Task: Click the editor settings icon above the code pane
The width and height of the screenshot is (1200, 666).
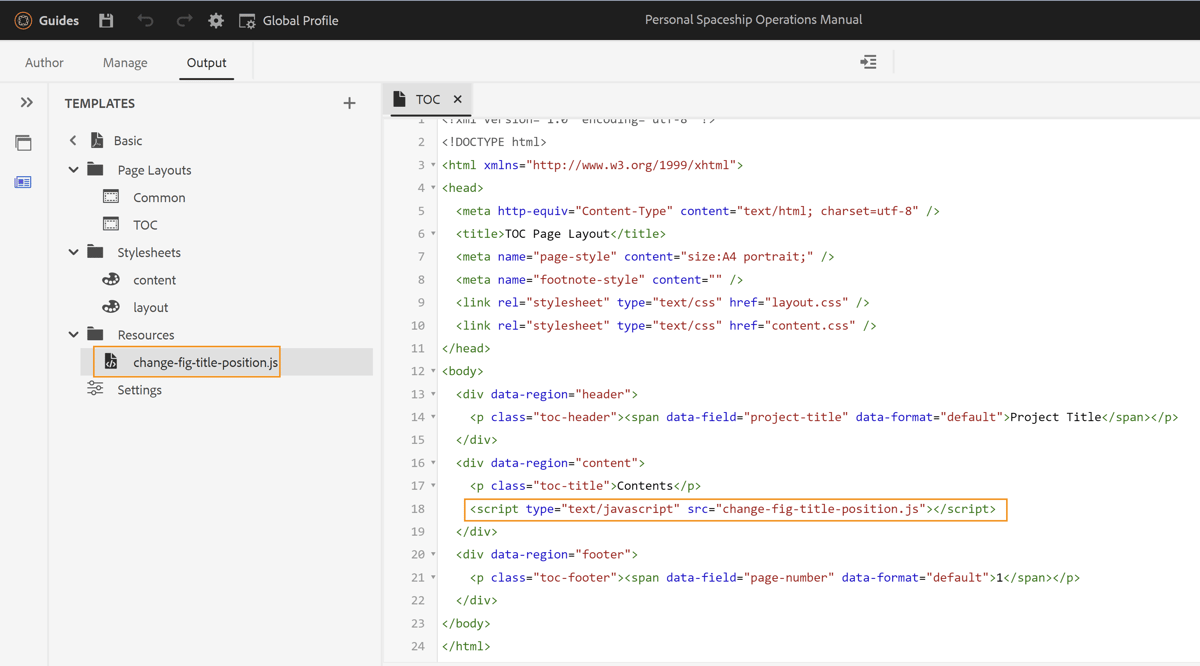Action: (868, 61)
